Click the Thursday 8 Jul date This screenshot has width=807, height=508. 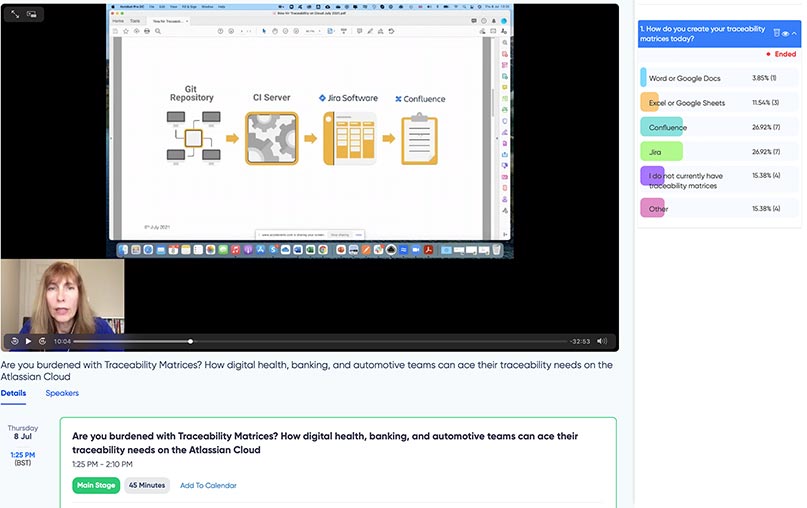(x=23, y=432)
